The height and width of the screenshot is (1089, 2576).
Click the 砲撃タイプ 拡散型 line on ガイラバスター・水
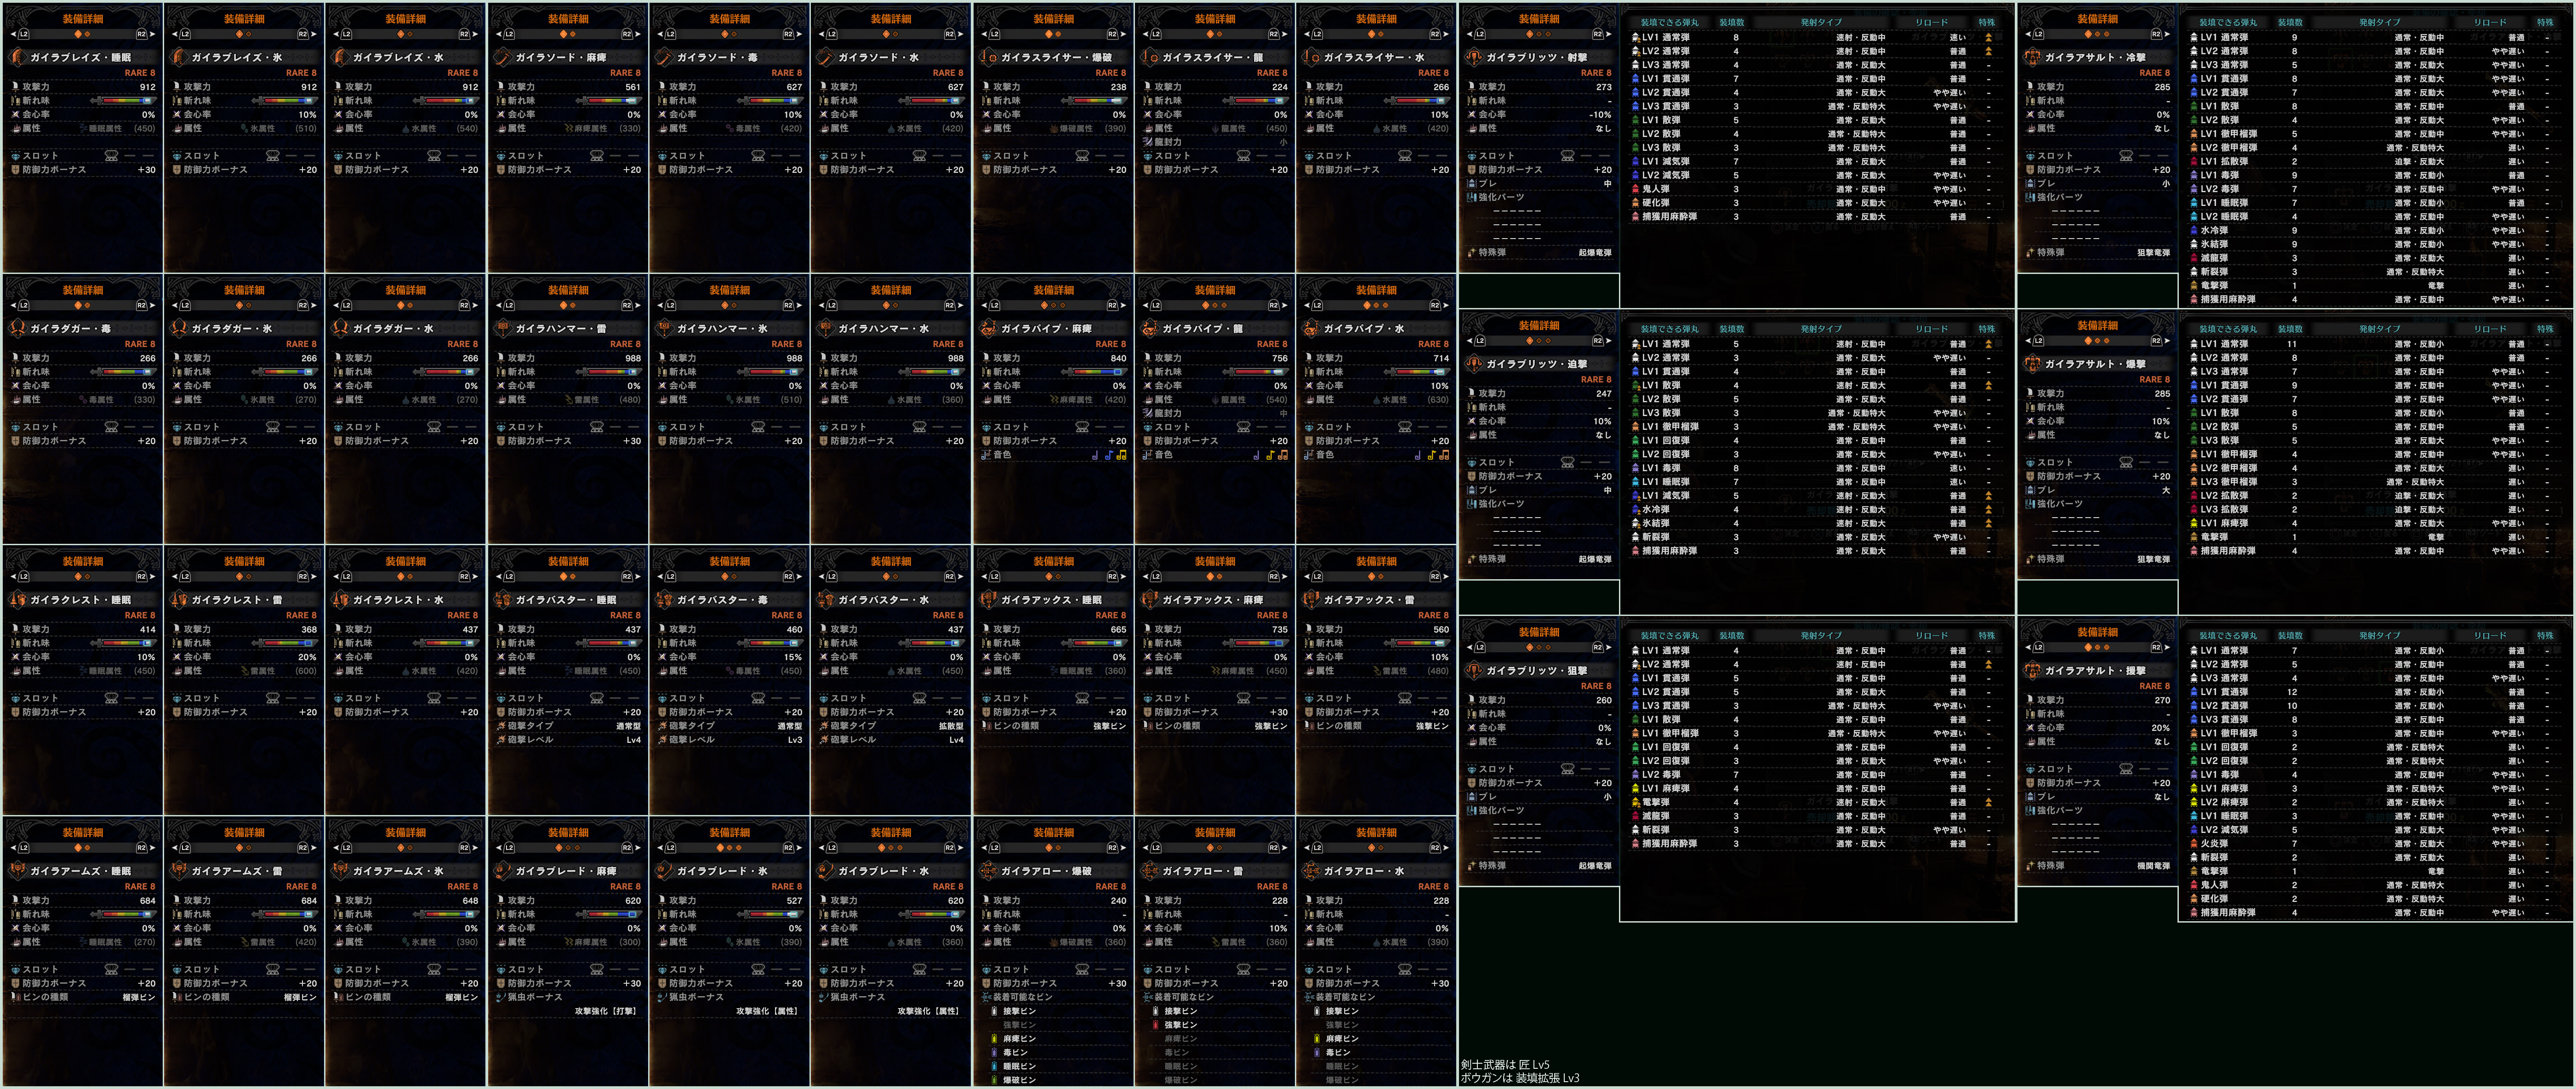pos(891,726)
